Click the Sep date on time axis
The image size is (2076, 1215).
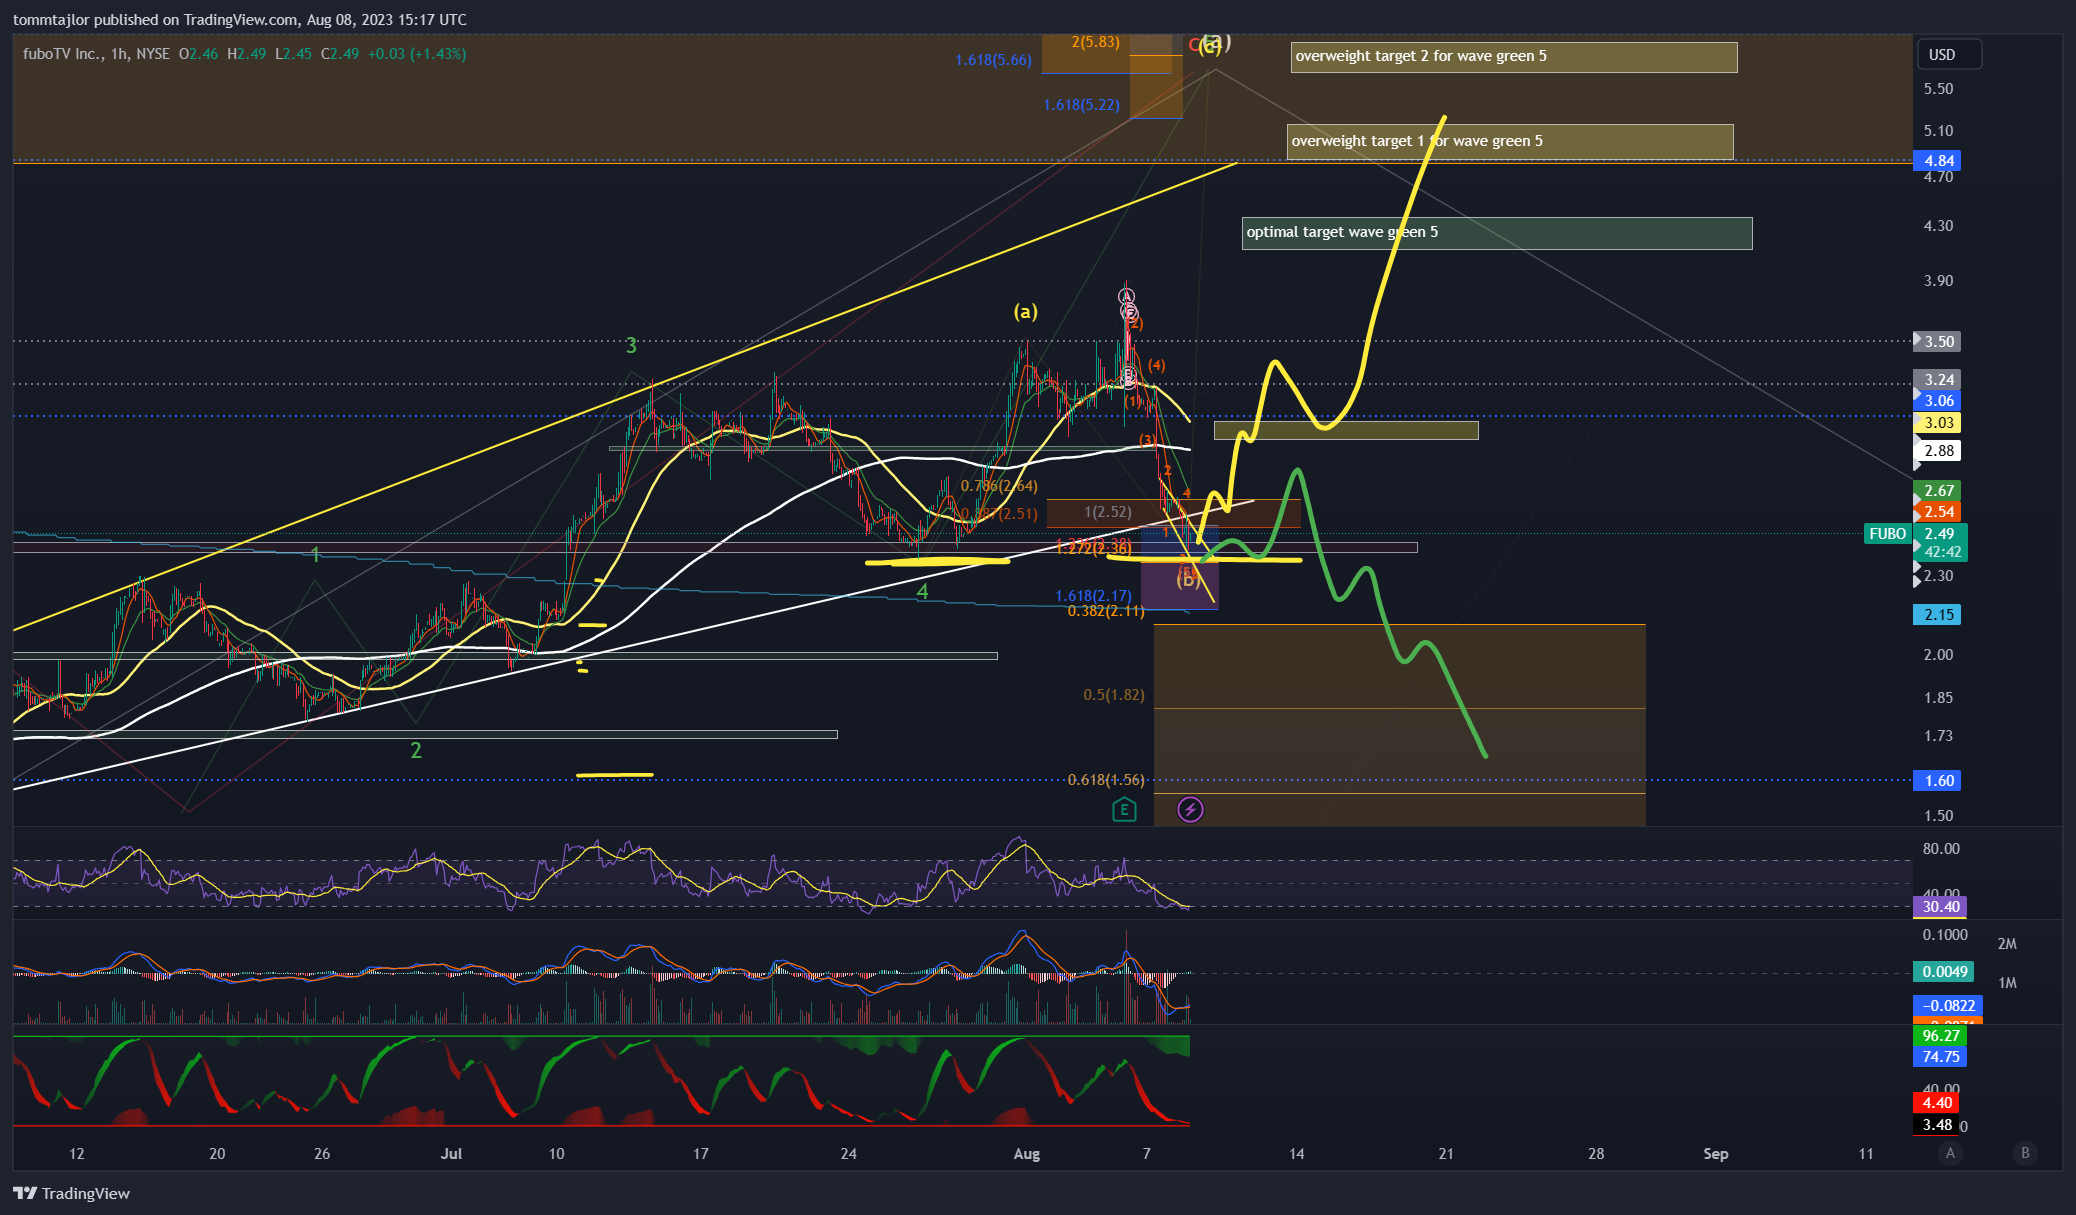(x=1716, y=1154)
